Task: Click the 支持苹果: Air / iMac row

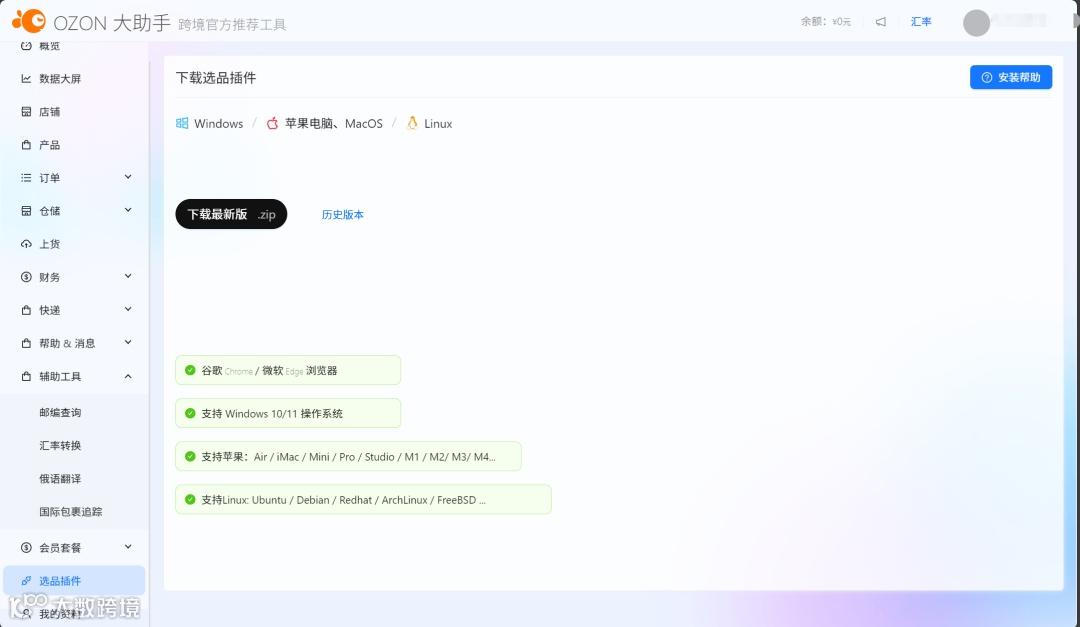Action: tap(349, 456)
